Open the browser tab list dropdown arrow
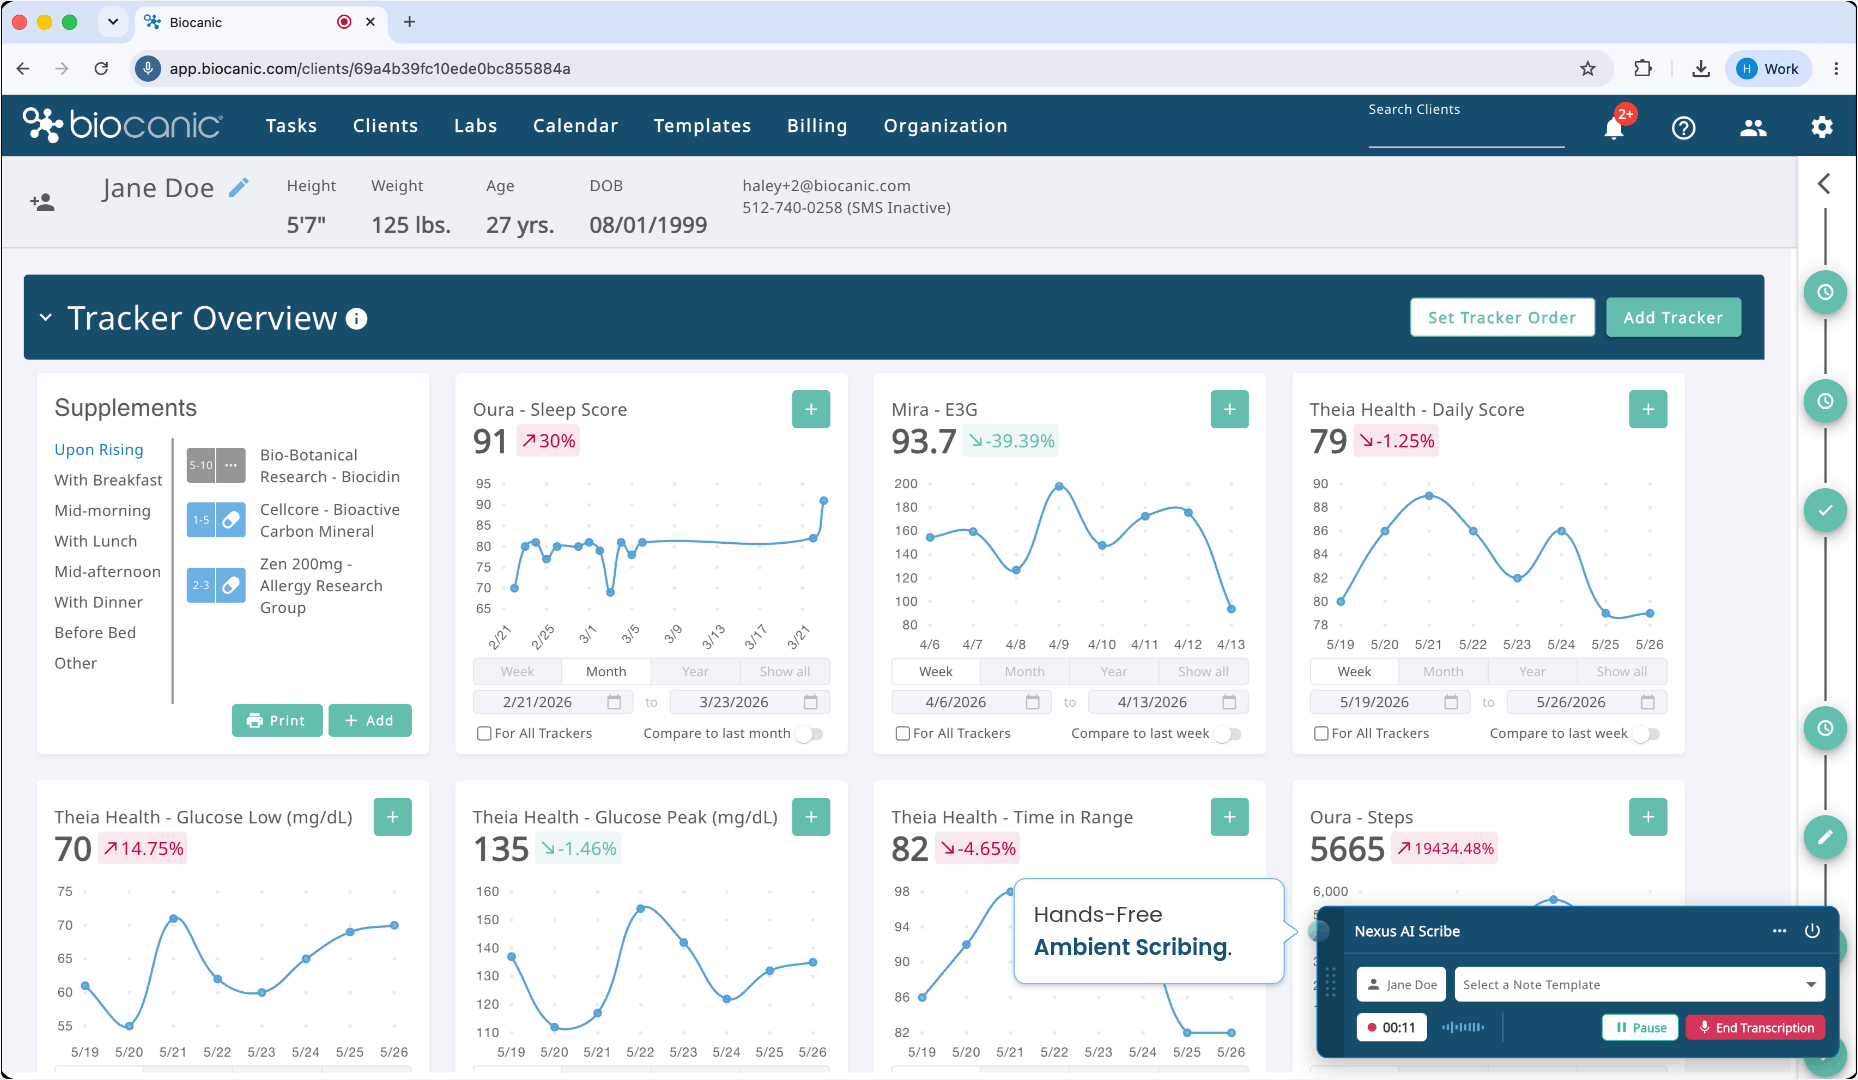 113,22
